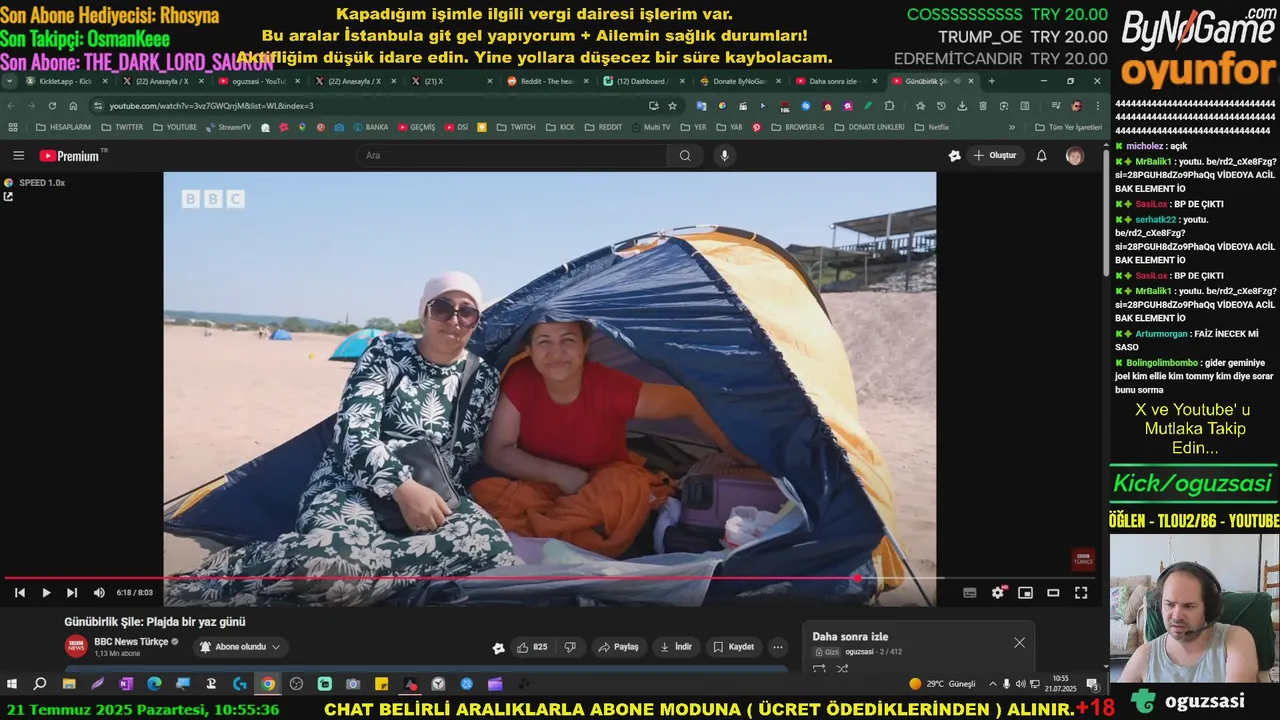Screen dimensions: 1280x720
Task: Open DONATE LİNKLERİ bookmarks folder
Action: [869, 128]
